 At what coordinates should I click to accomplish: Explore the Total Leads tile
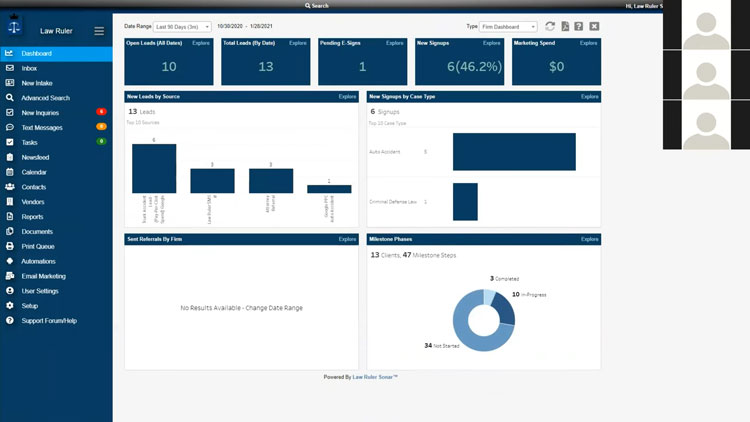click(298, 43)
